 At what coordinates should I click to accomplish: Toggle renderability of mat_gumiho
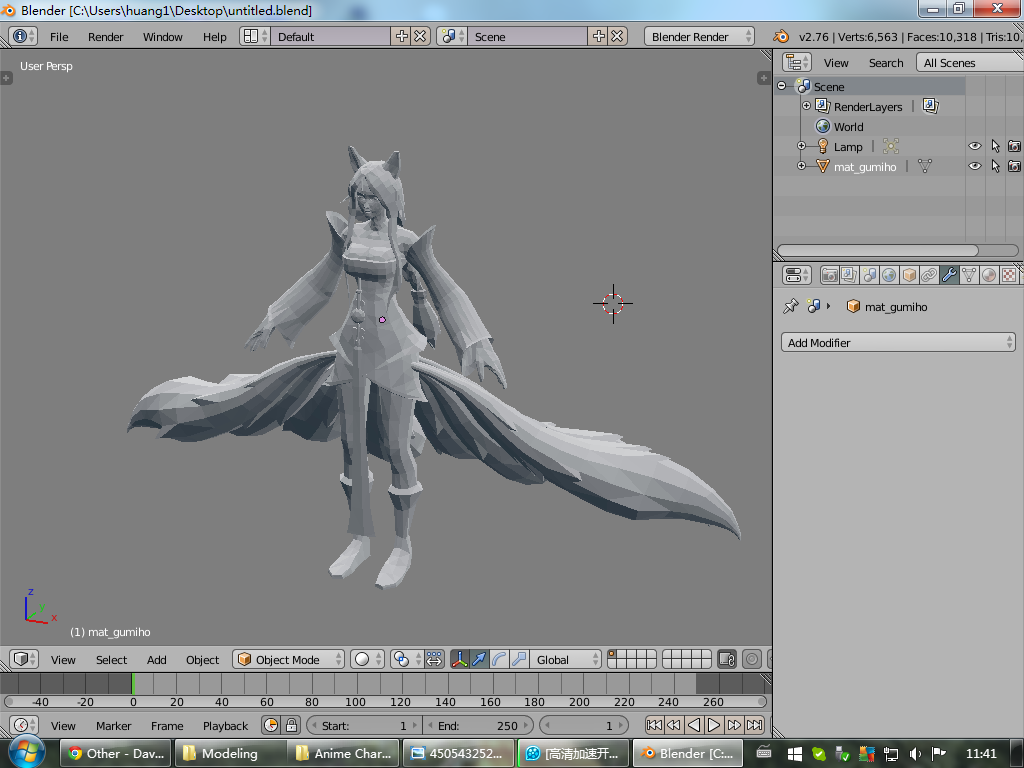pyautogui.click(x=1014, y=166)
